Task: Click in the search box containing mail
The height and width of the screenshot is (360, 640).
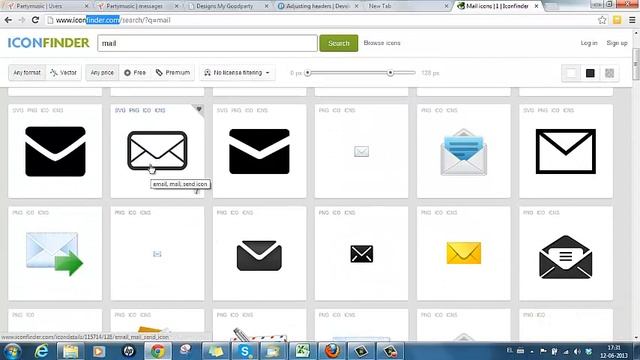Action: click(207, 43)
